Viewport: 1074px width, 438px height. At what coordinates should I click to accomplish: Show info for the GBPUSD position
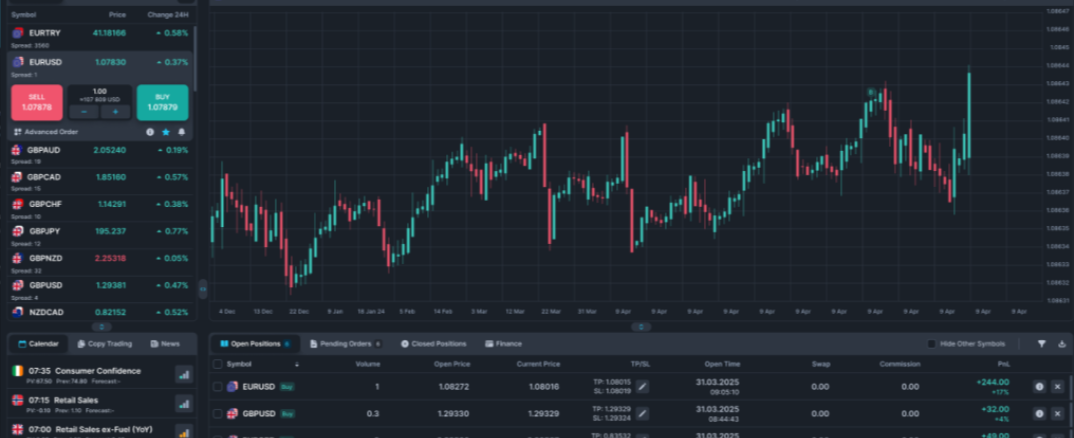click(x=1039, y=413)
